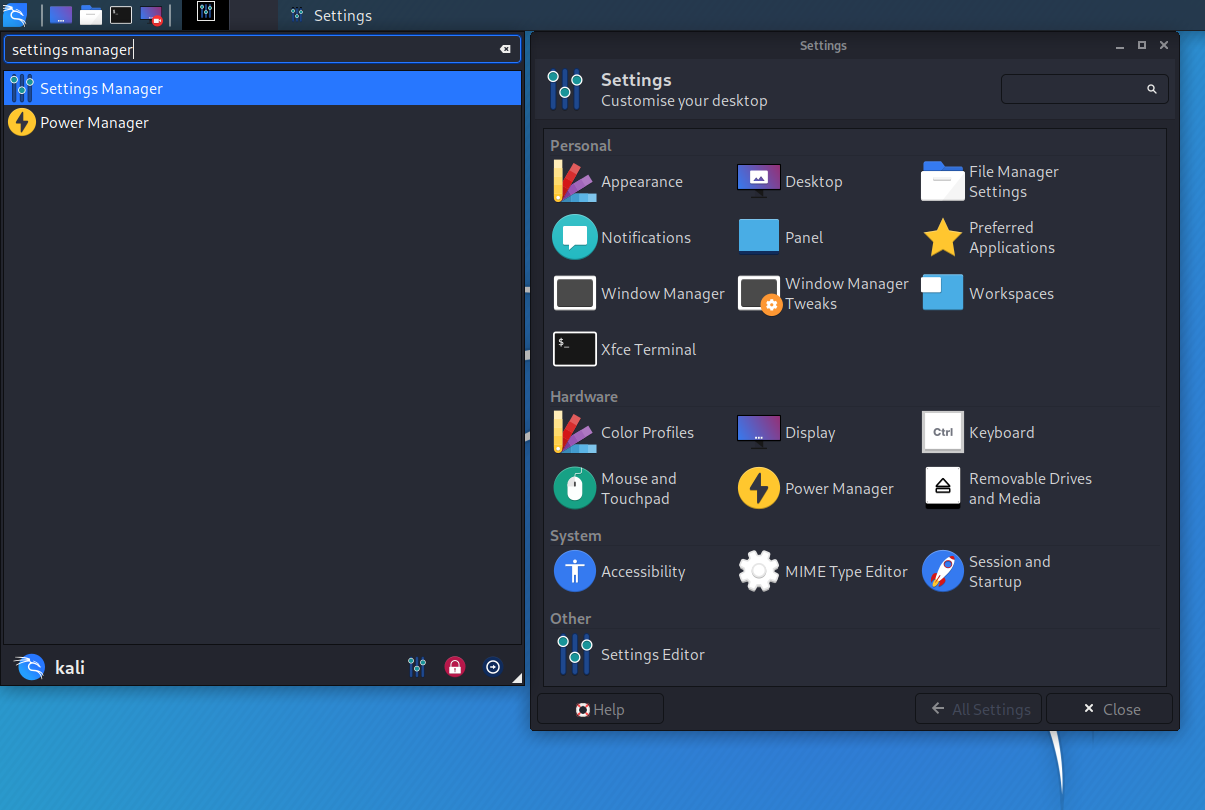Click the Close button in Settings
This screenshot has height=810, width=1205.
coord(1109,708)
